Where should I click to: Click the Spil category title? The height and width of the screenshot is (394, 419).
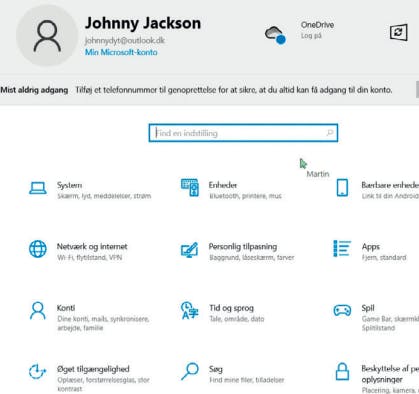(368, 308)
